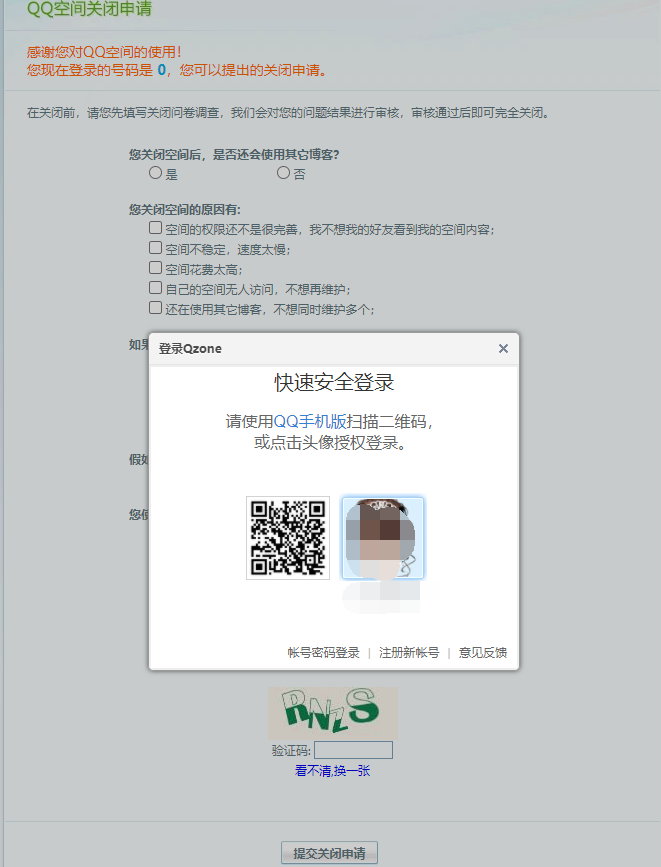Switch to 帐号密码登录
661x867 pixels.
point(323,653)
